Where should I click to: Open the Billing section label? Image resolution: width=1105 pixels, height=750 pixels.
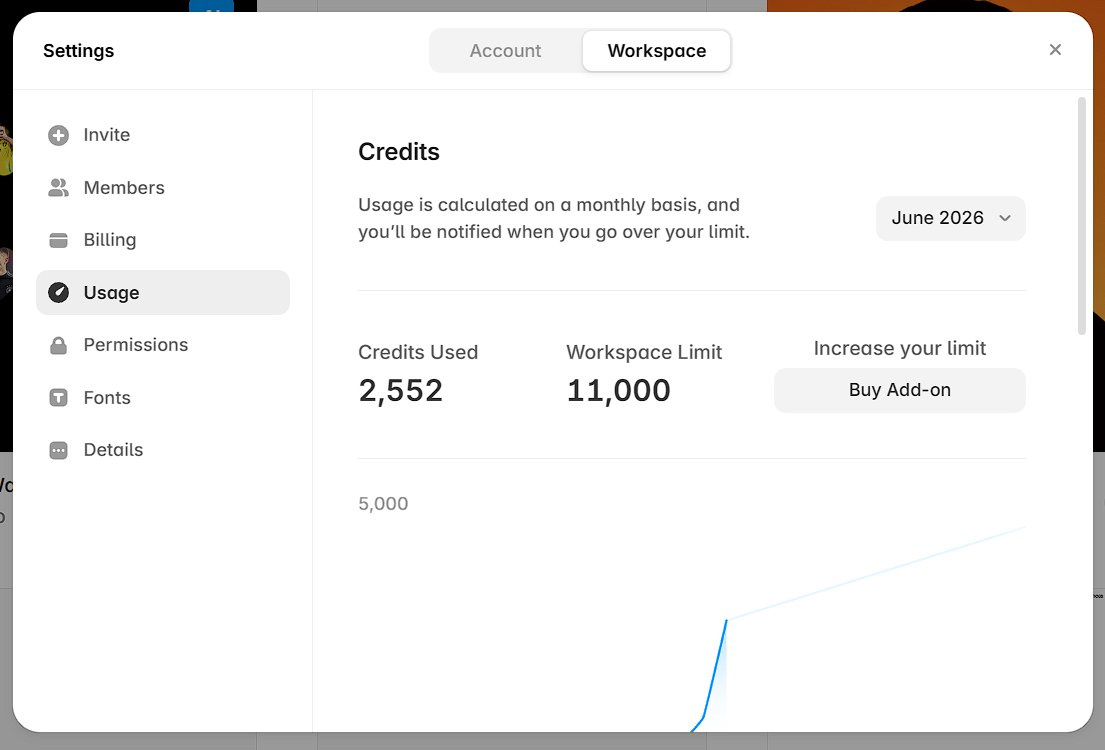pyautogui.click(x=110, y=240)
